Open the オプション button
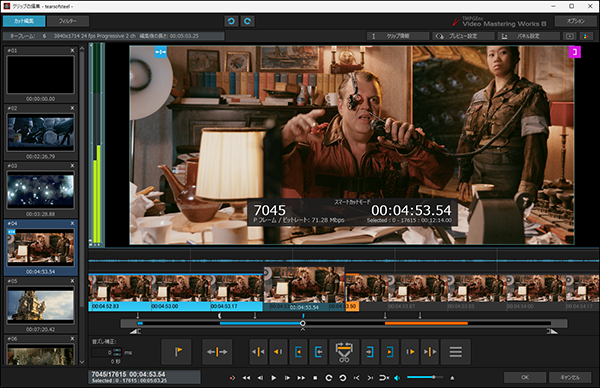Image resolution: width=600 pixels, height=388 pixels. (576, 21)
